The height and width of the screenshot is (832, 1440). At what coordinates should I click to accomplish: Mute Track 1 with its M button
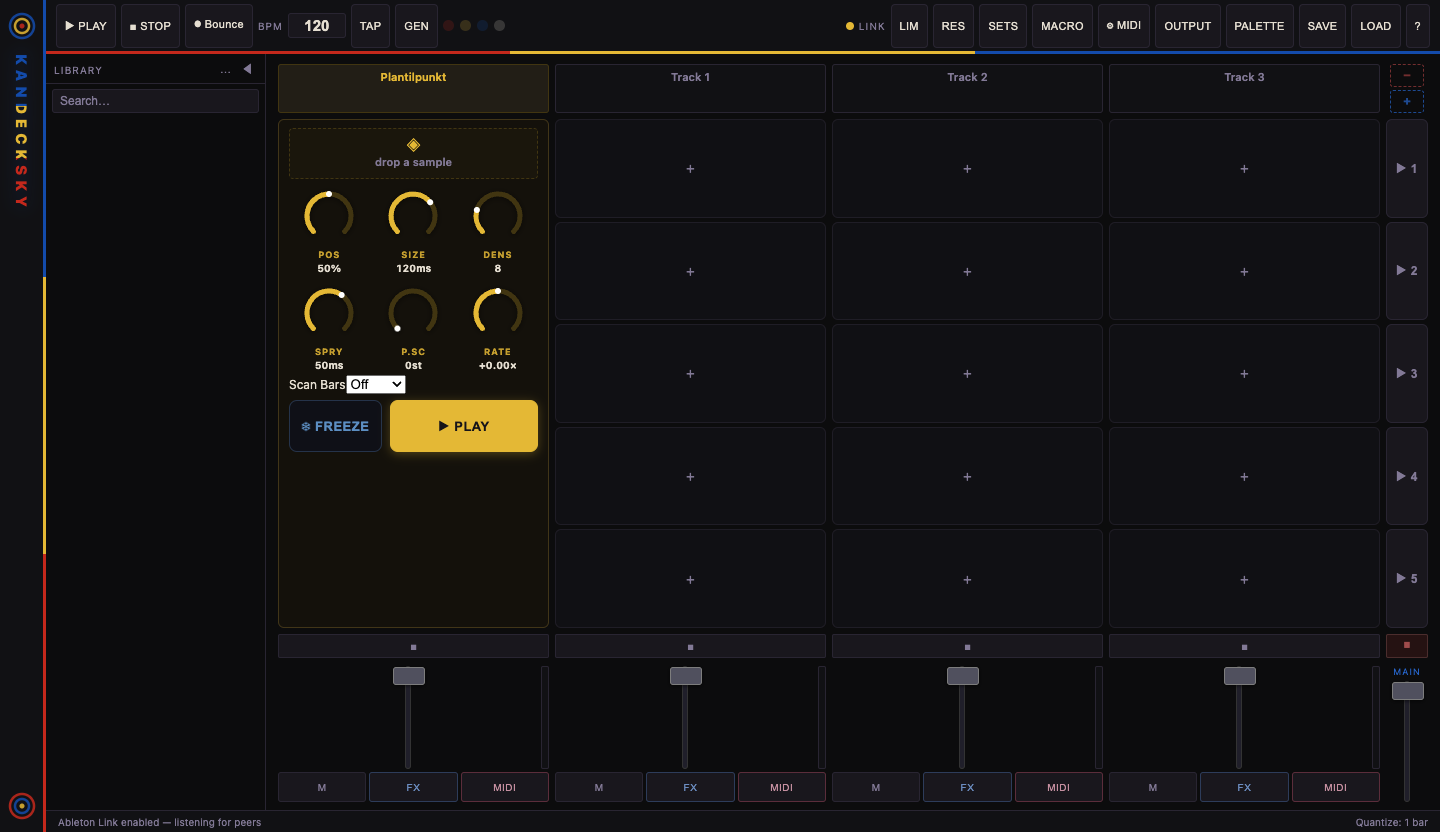599,787
